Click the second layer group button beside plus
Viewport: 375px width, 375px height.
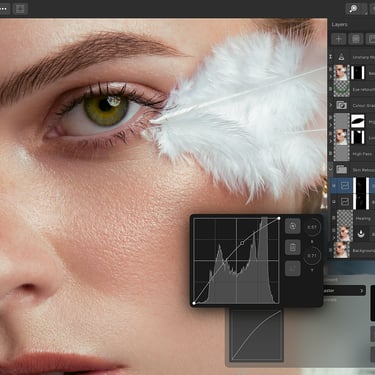pos(356,39)
